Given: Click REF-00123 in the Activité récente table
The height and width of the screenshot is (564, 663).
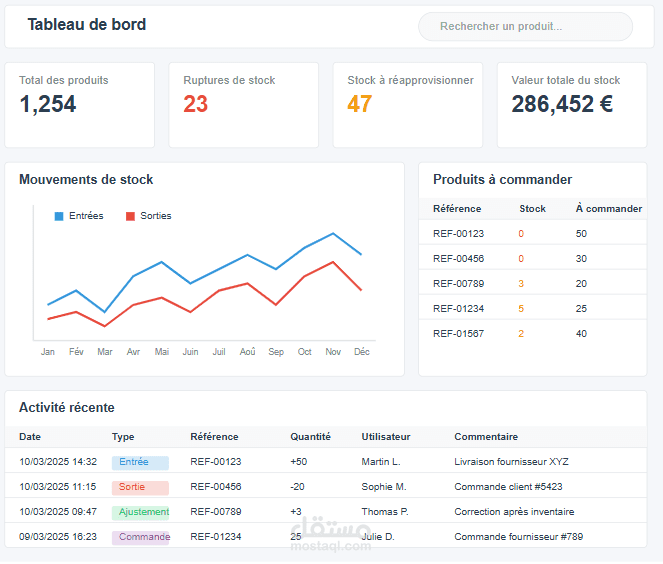Looking at the screenshot, I should coord(216,462).
